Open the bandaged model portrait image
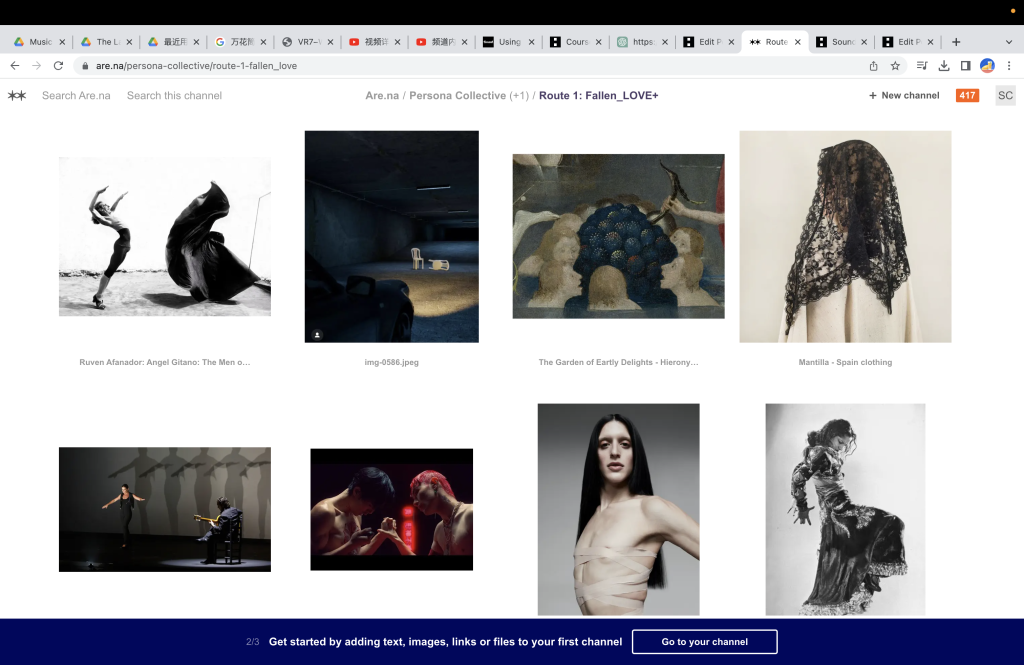Viewport: 1024px width, 665px height. (x=618, y=510)
